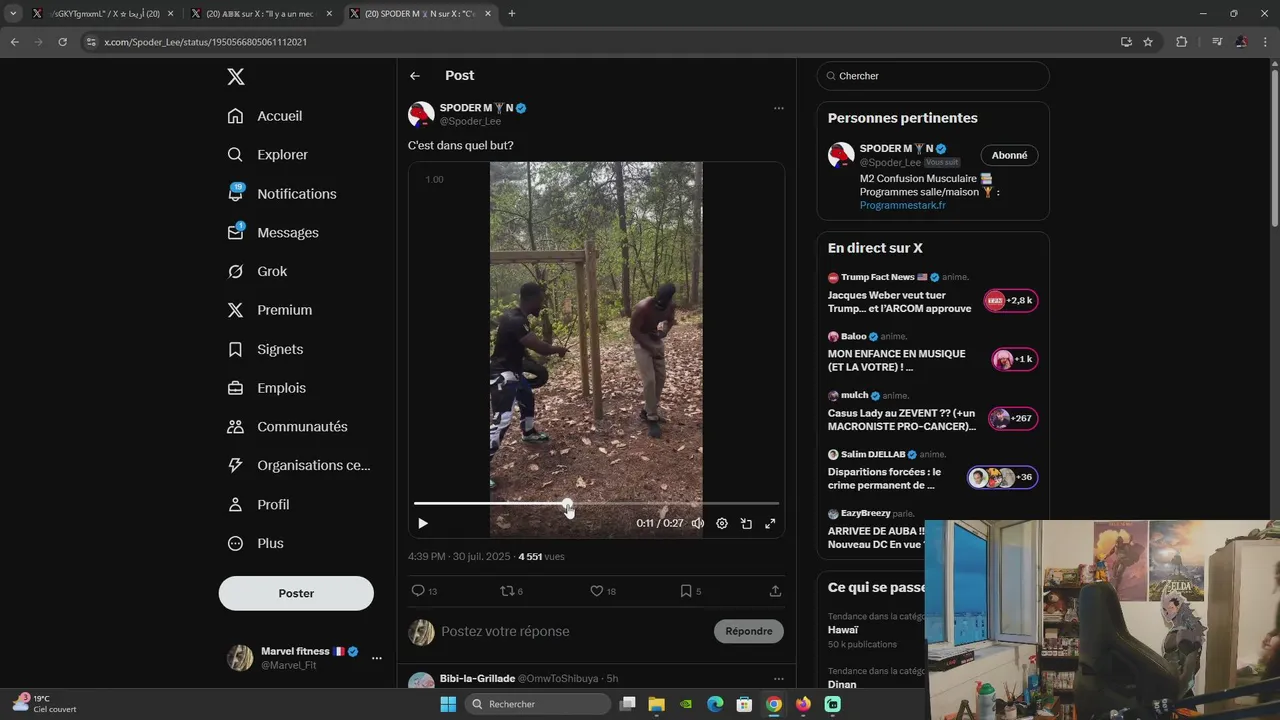Image resolution: width=1280 pixels, height=720 pixels.
Task: Click the Poster button
Action: click(x=296, y=593)
